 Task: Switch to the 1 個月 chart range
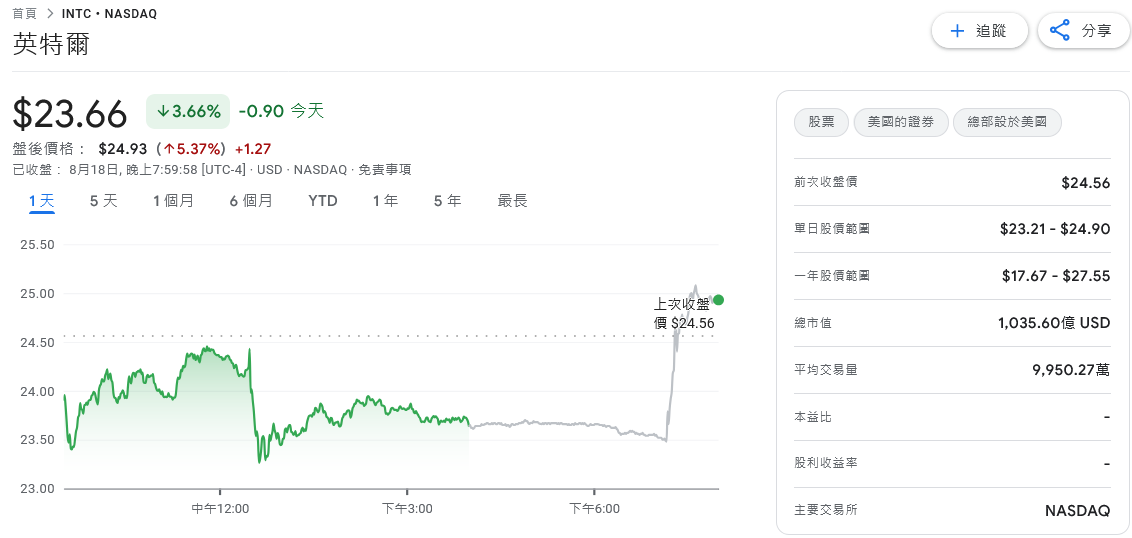pos(173,201)
